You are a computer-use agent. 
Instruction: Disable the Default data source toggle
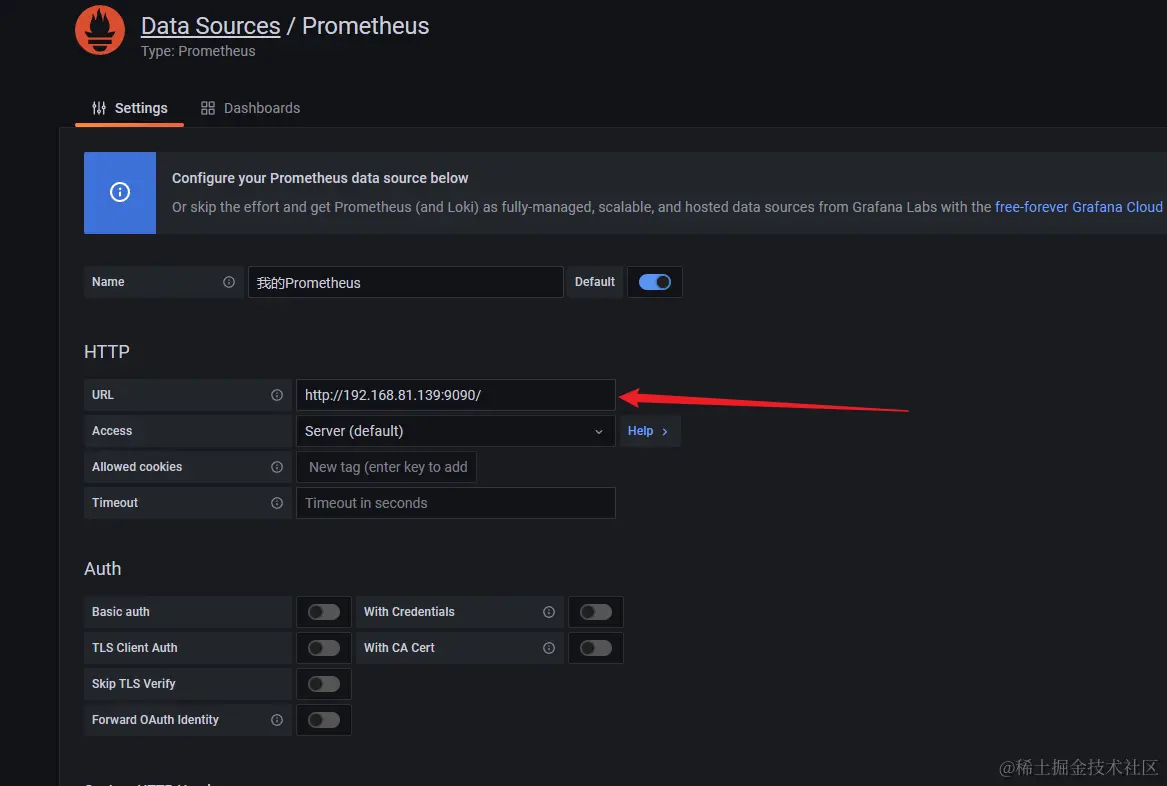tap(655, 282)
